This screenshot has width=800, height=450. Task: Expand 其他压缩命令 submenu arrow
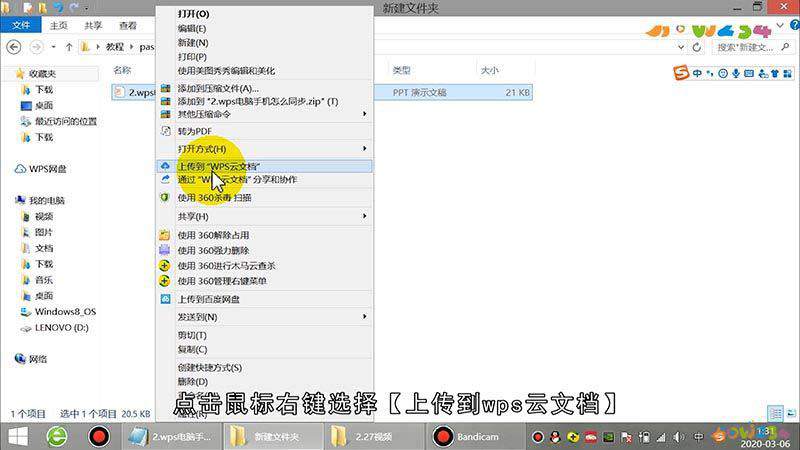tap(364, 114)
